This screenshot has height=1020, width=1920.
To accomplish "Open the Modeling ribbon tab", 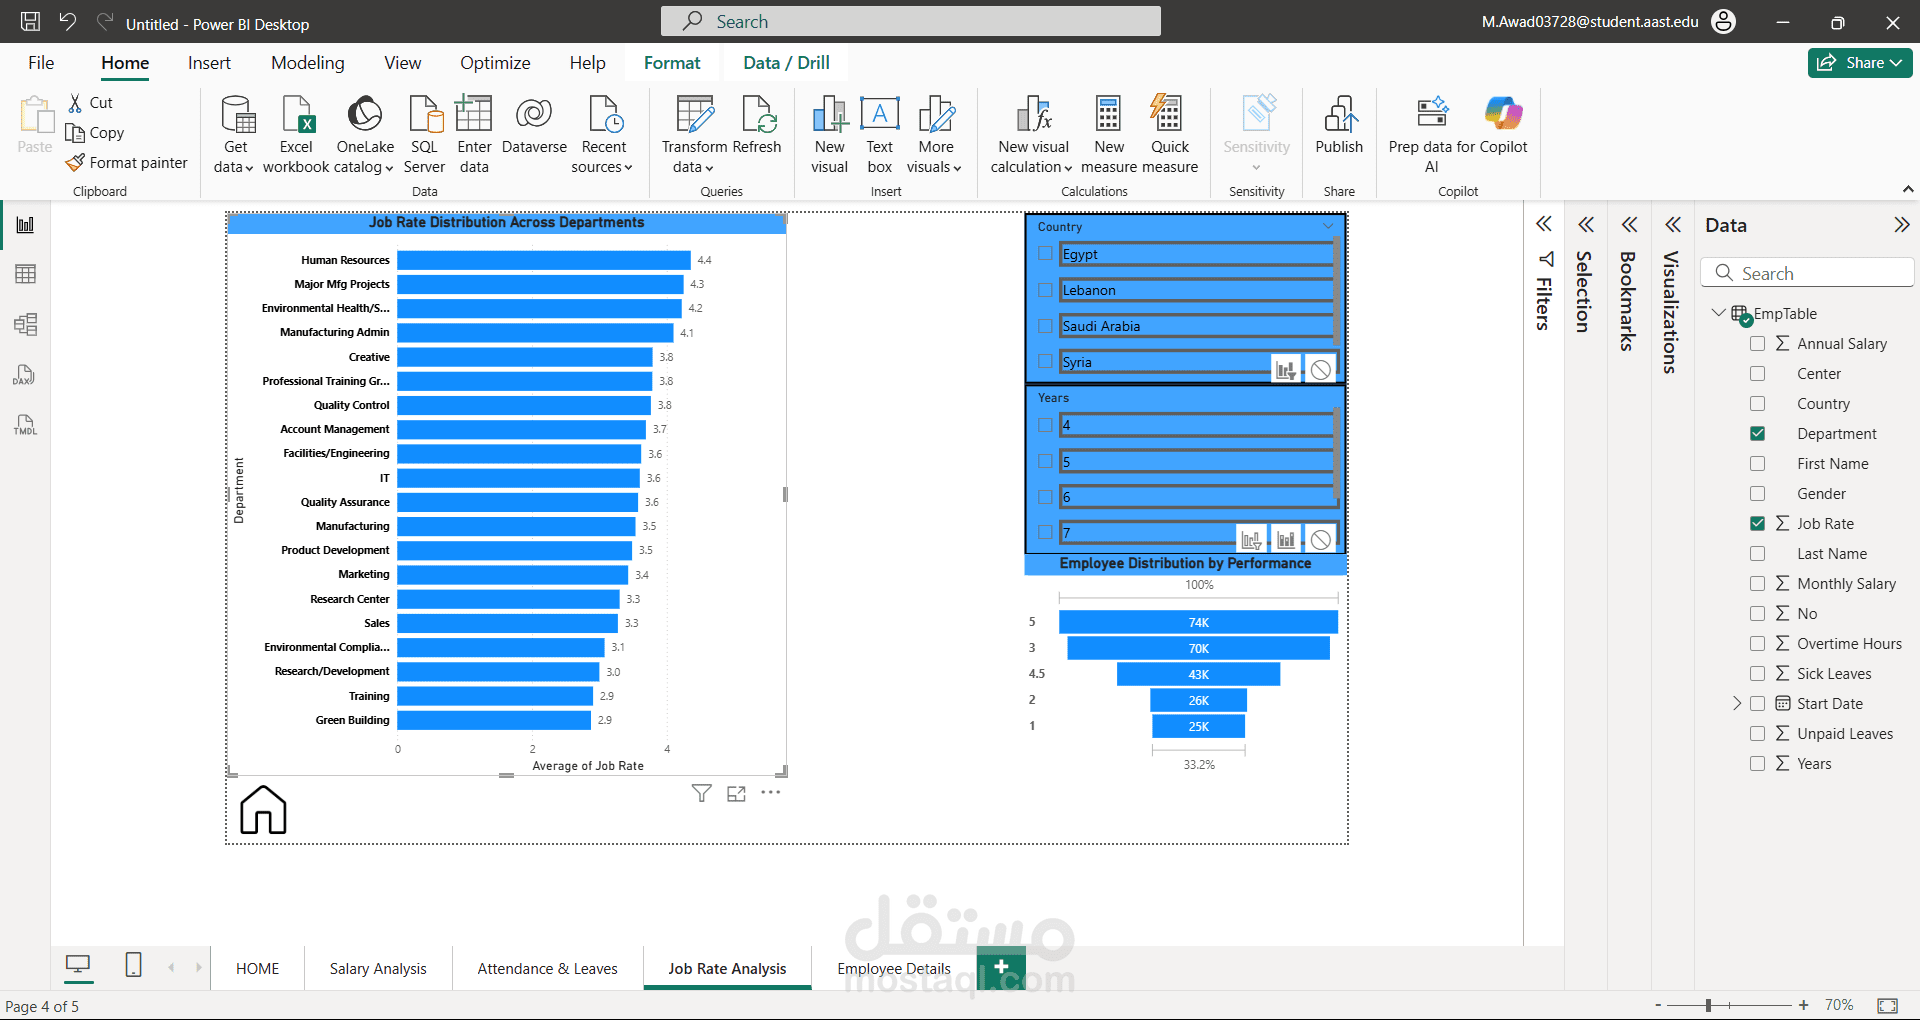I will 307,63.
